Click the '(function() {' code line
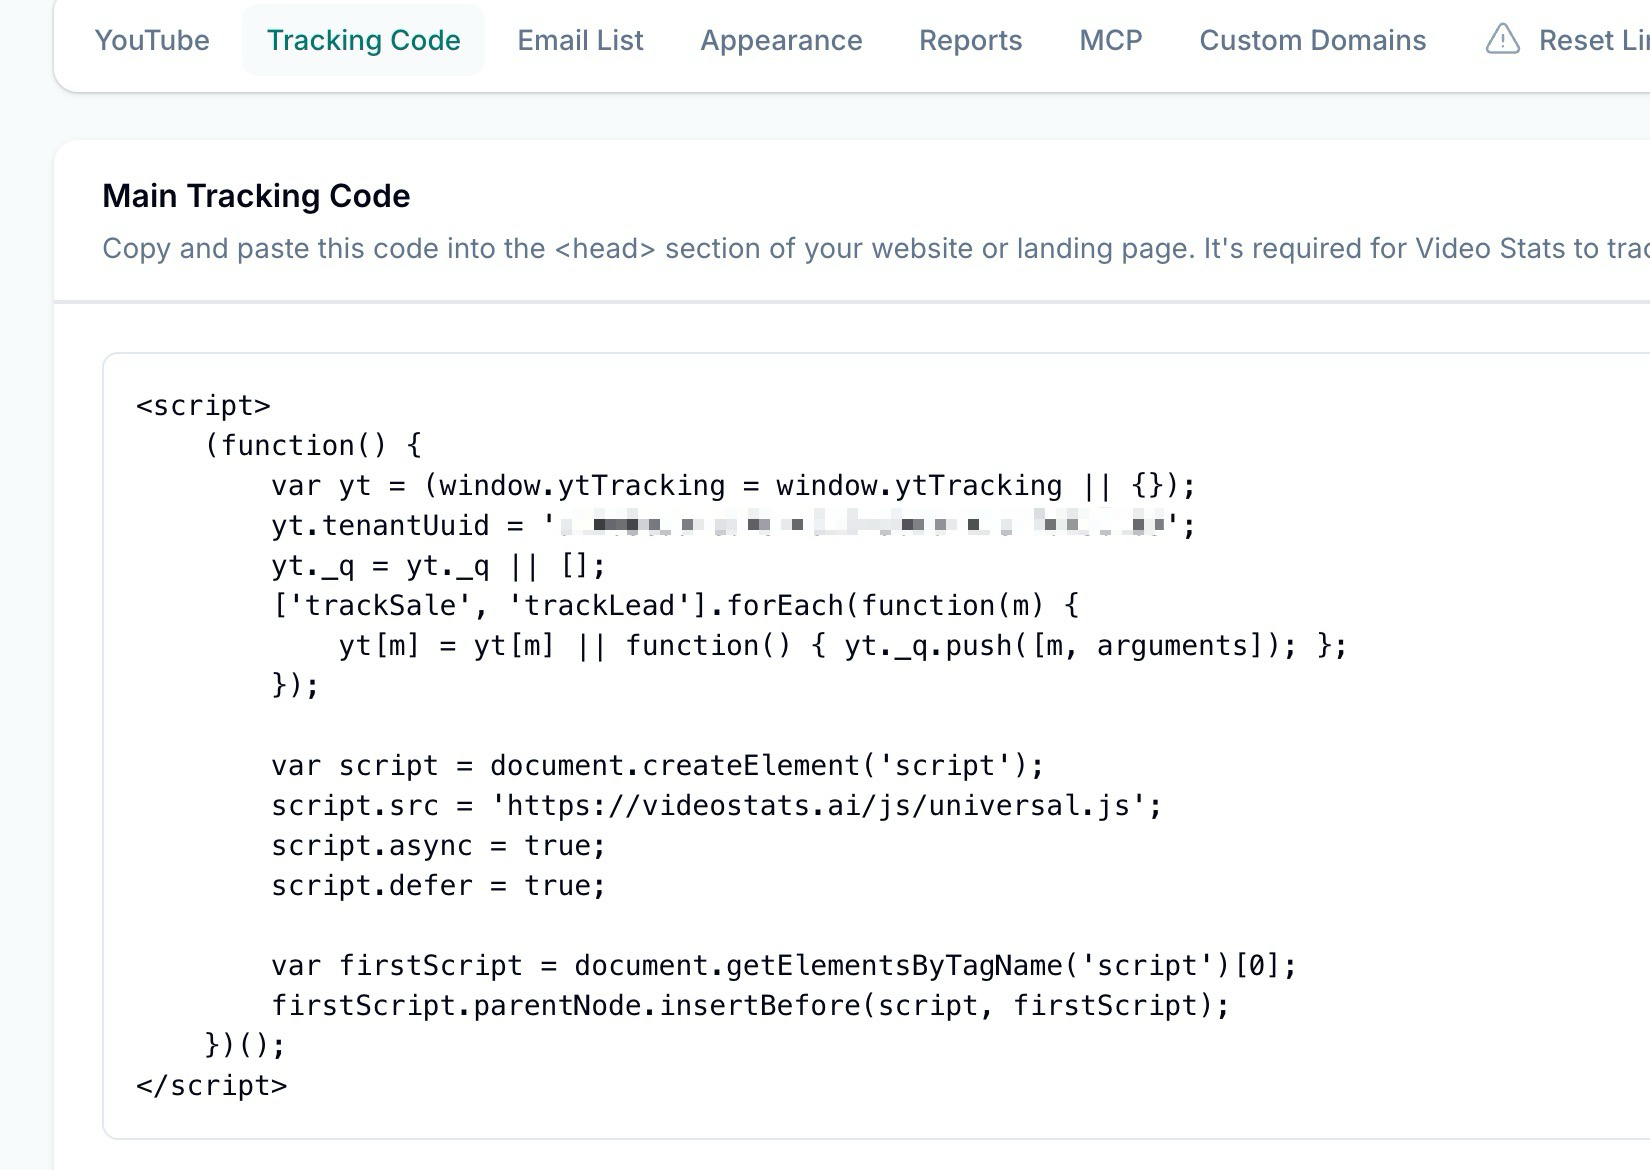The width and height of the screenshot is (1650, 1170). [x=313, y=445]
